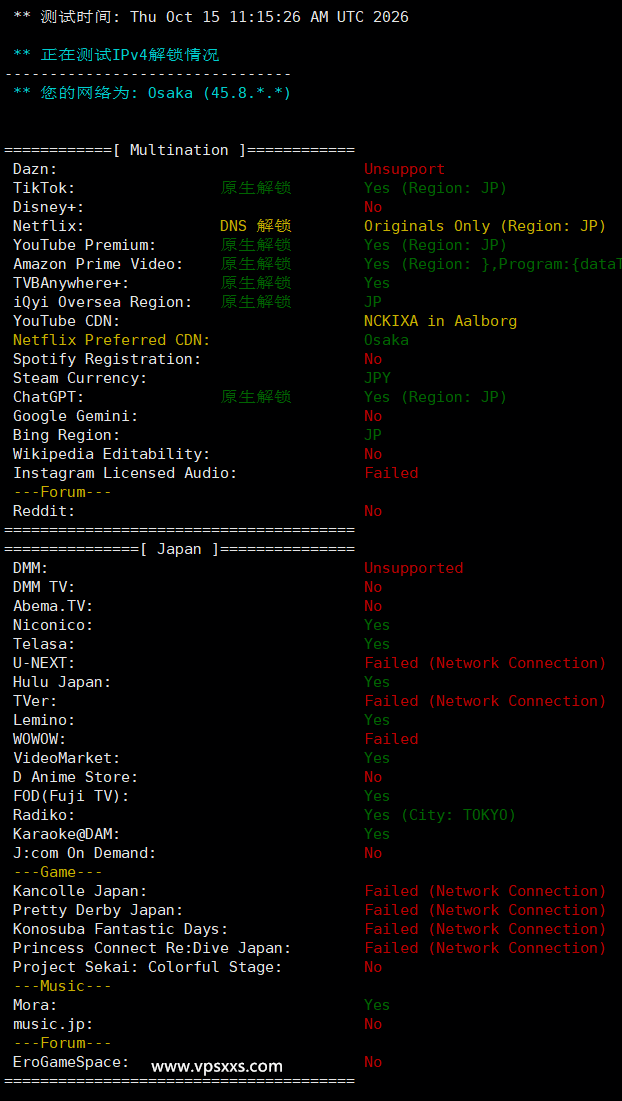Select Instagram Licensed Audio Failed result
The image size is (622, 1101).
[x=391, y=473]
